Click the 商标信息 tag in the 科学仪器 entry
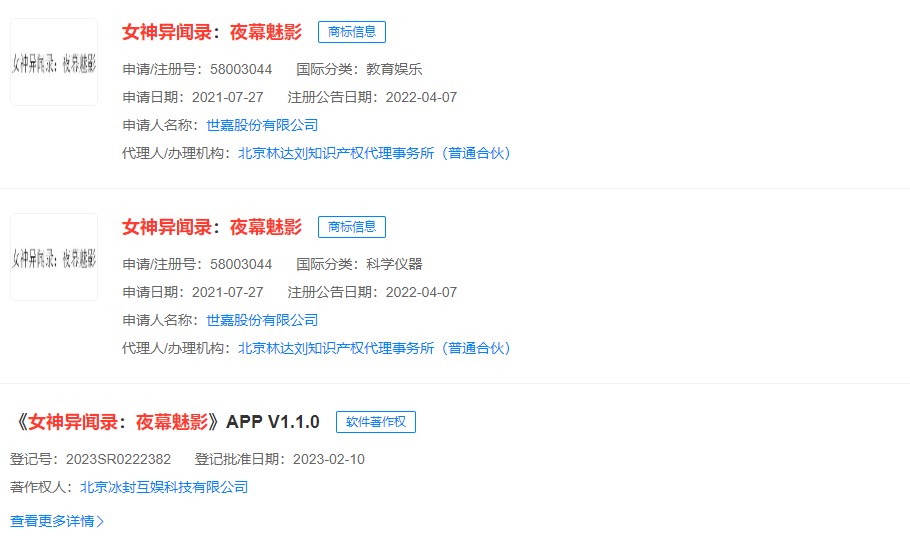 click(x=351, y=227)
